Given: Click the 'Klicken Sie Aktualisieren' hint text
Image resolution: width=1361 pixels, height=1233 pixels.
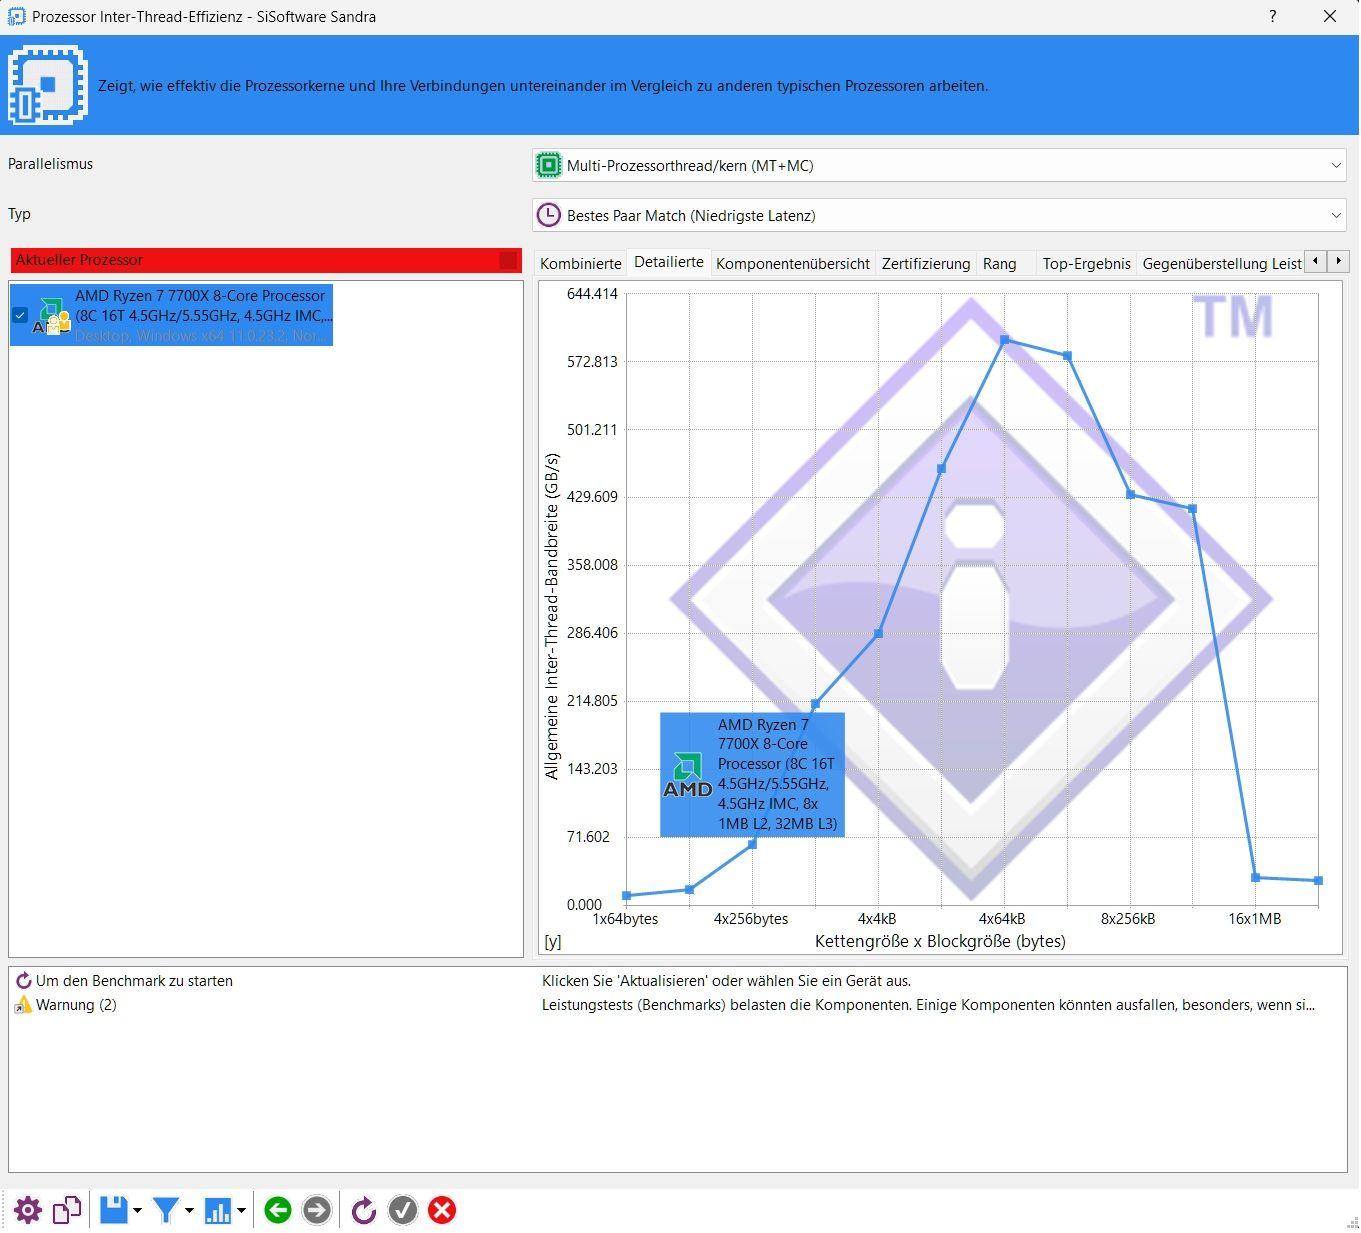Looking at the screenshot, I should (726, 981).
